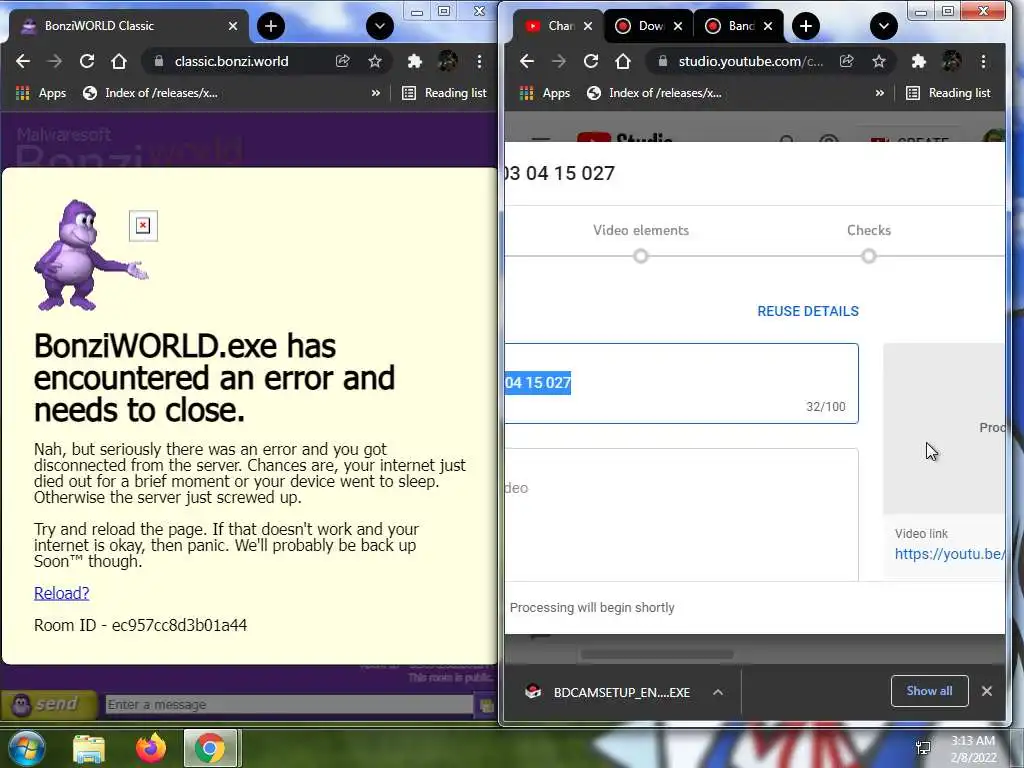Open the https://youtu.be video link

click(x=950, y=554)
